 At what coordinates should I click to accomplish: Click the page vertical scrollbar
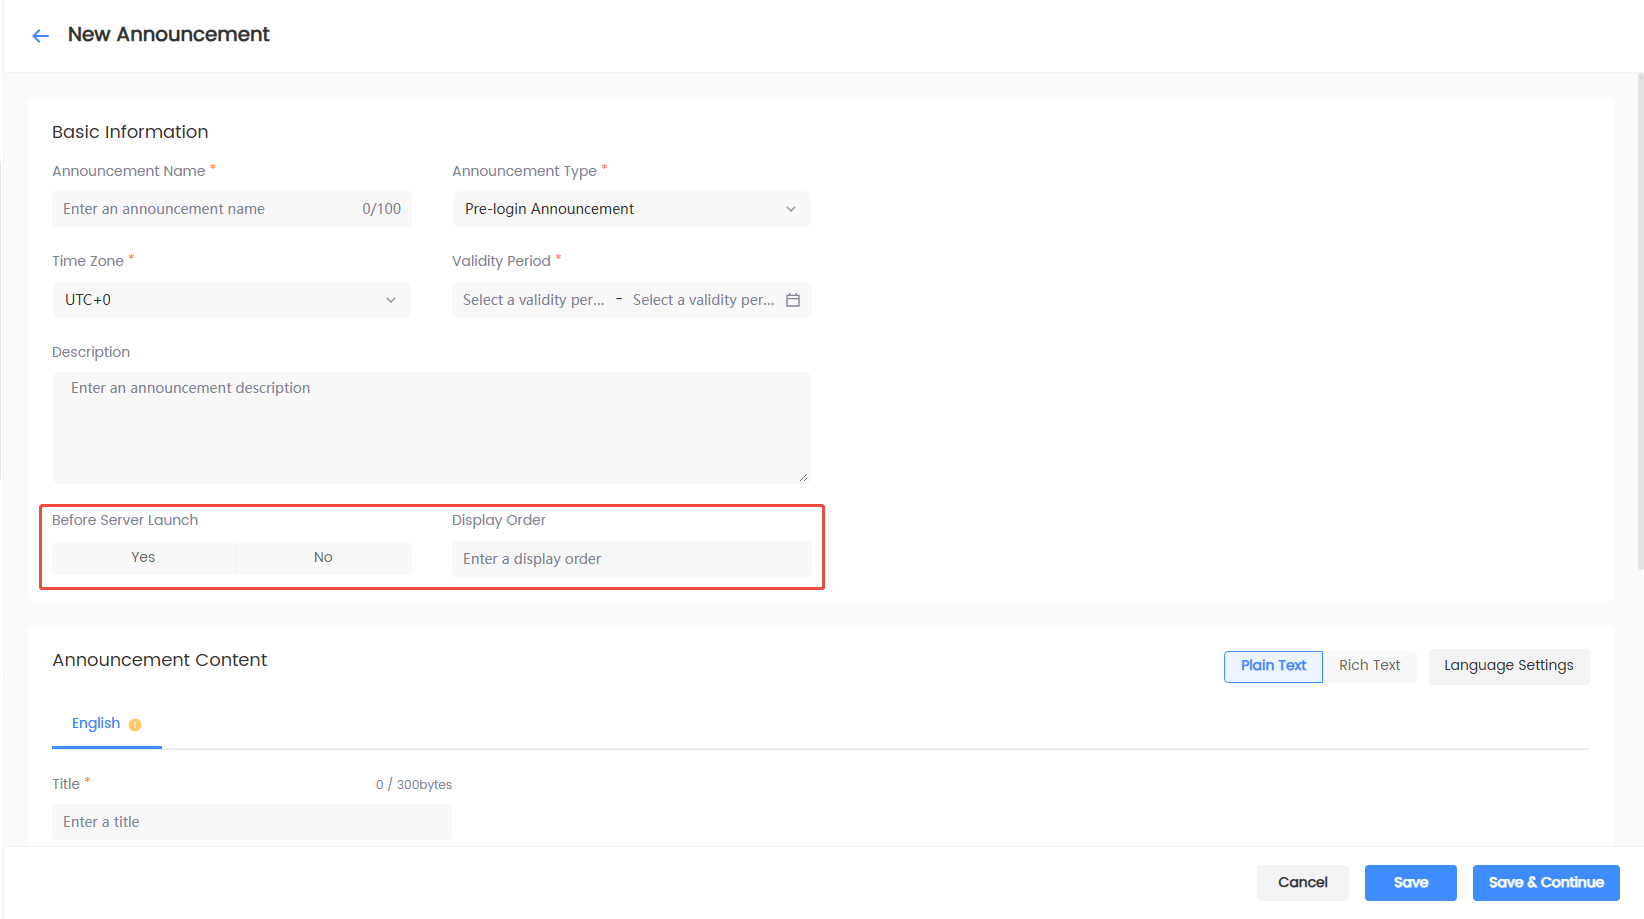point(1640,320)
